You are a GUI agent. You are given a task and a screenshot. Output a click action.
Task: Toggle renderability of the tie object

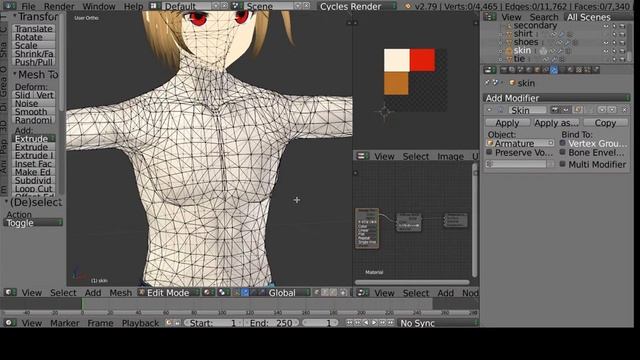[622, 59]
